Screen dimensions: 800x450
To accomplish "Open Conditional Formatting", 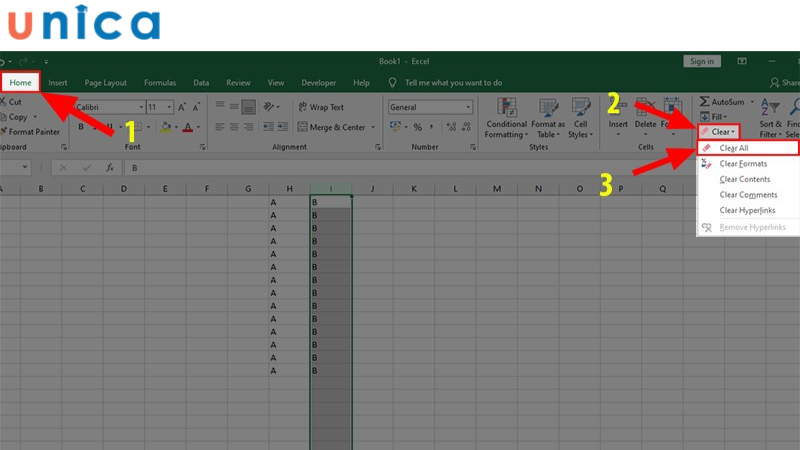I will 506,118.
